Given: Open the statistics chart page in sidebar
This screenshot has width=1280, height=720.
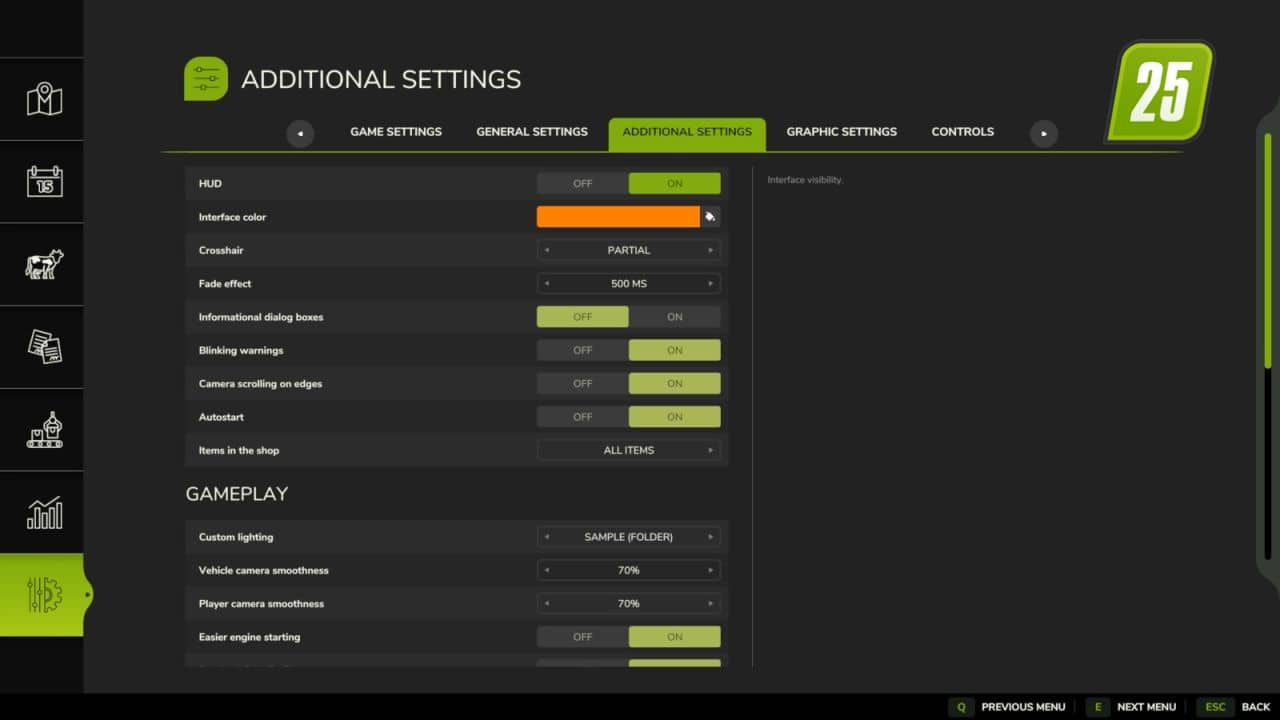Looking at the screenshot, I should pos(44,512).
